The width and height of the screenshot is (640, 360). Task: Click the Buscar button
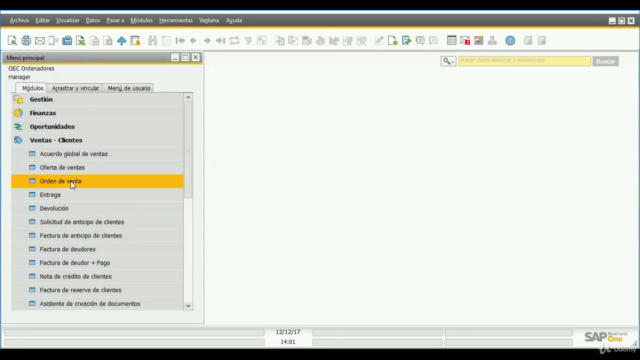tap(605, 61)
